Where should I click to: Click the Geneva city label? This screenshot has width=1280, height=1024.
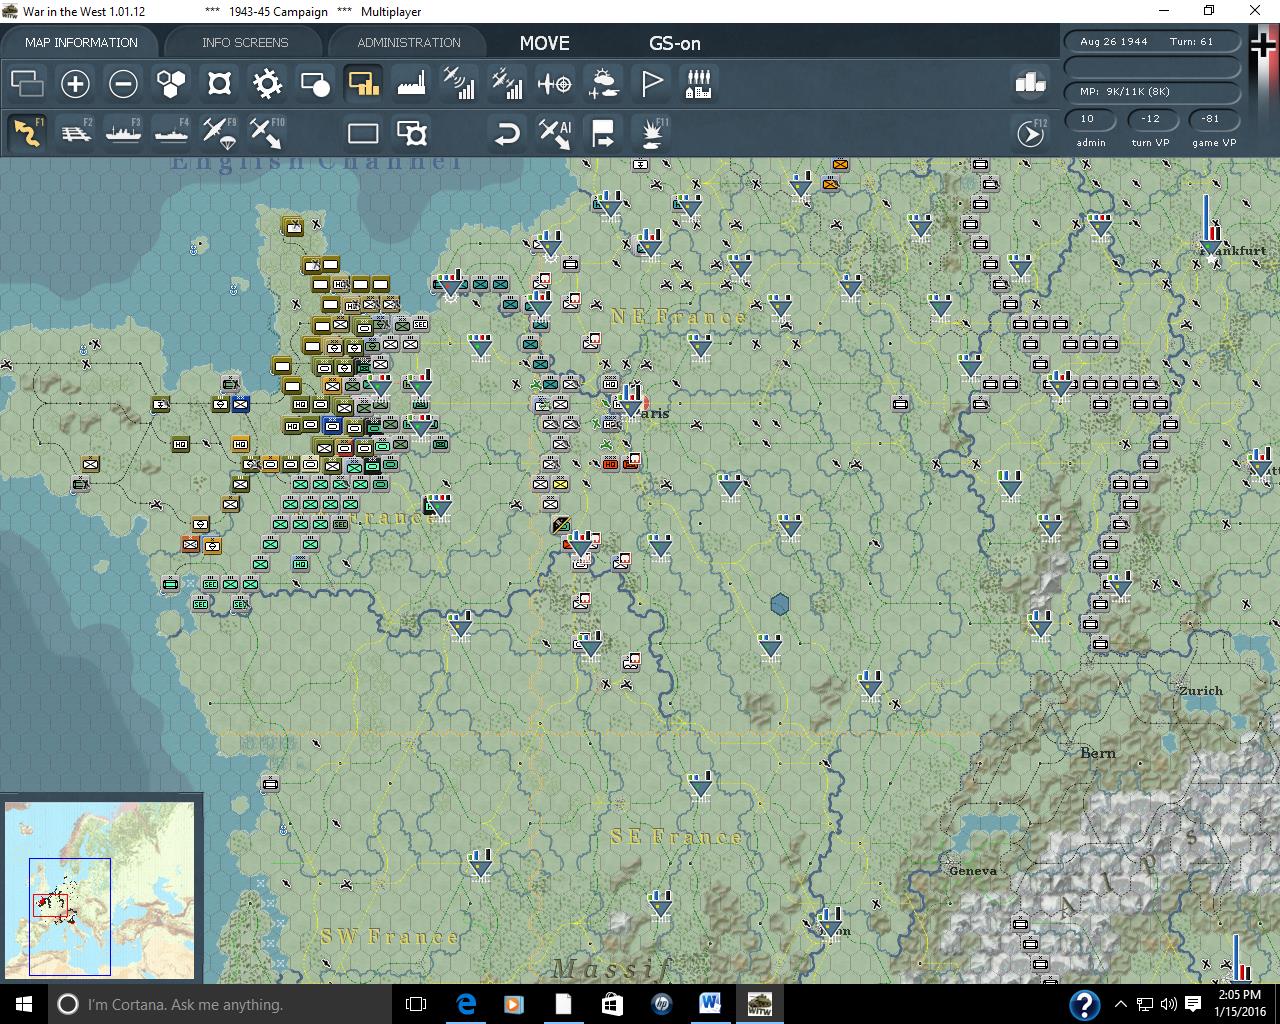[973, 871]
